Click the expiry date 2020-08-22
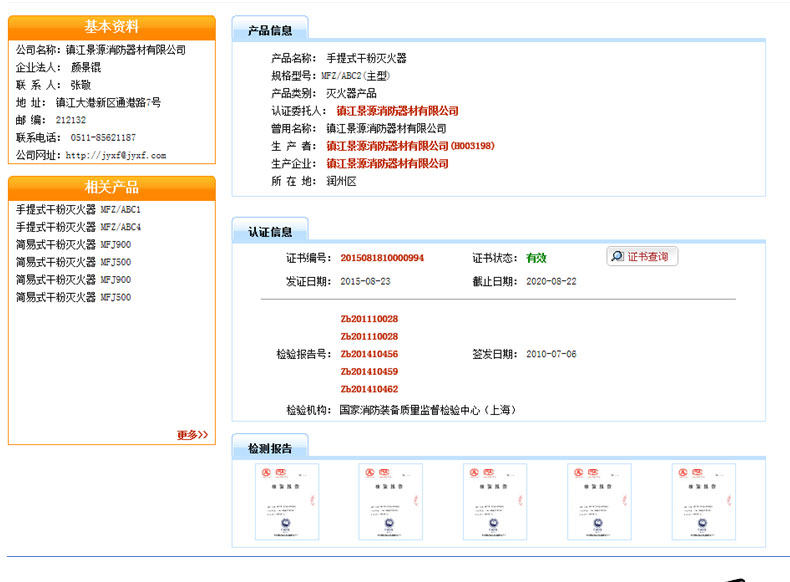This screenshot has height=582, width=790. (x=551, y=281)
